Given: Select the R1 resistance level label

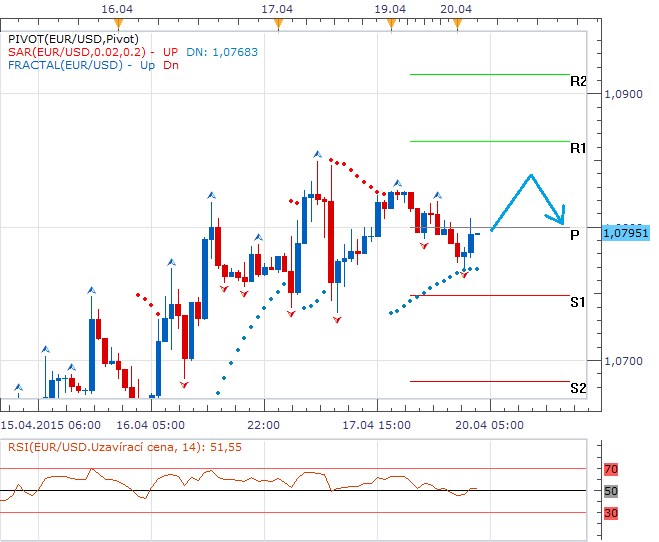Looking at the screenshot, I should (x=577, y=148).
